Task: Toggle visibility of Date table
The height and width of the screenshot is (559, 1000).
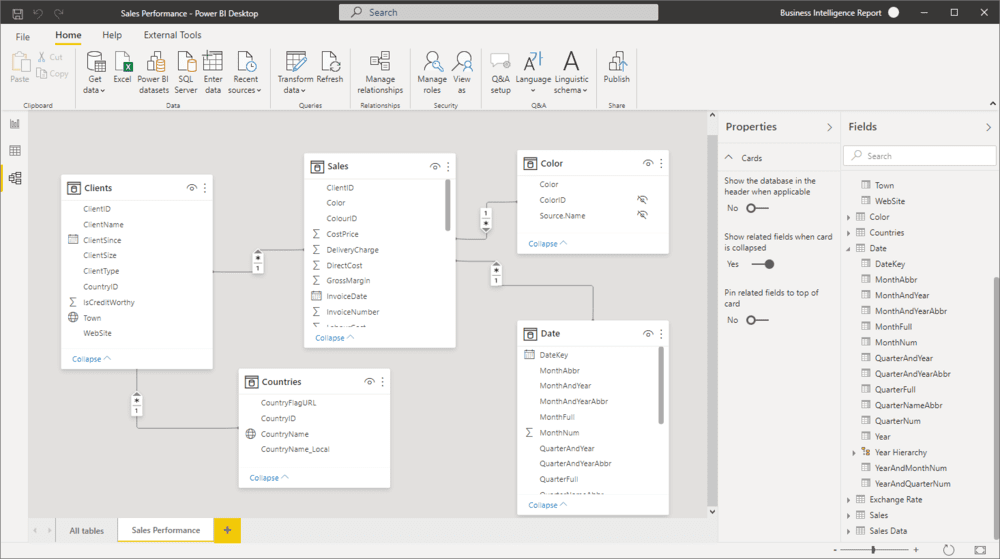Action: click(x=648, y=334)
